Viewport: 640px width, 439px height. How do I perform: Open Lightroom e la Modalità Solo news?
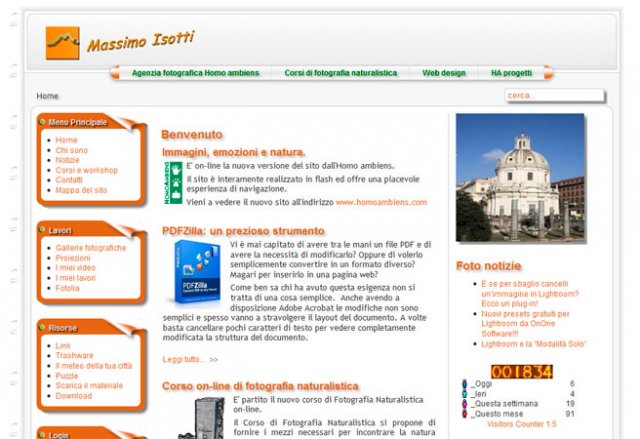tap(533, 344)
